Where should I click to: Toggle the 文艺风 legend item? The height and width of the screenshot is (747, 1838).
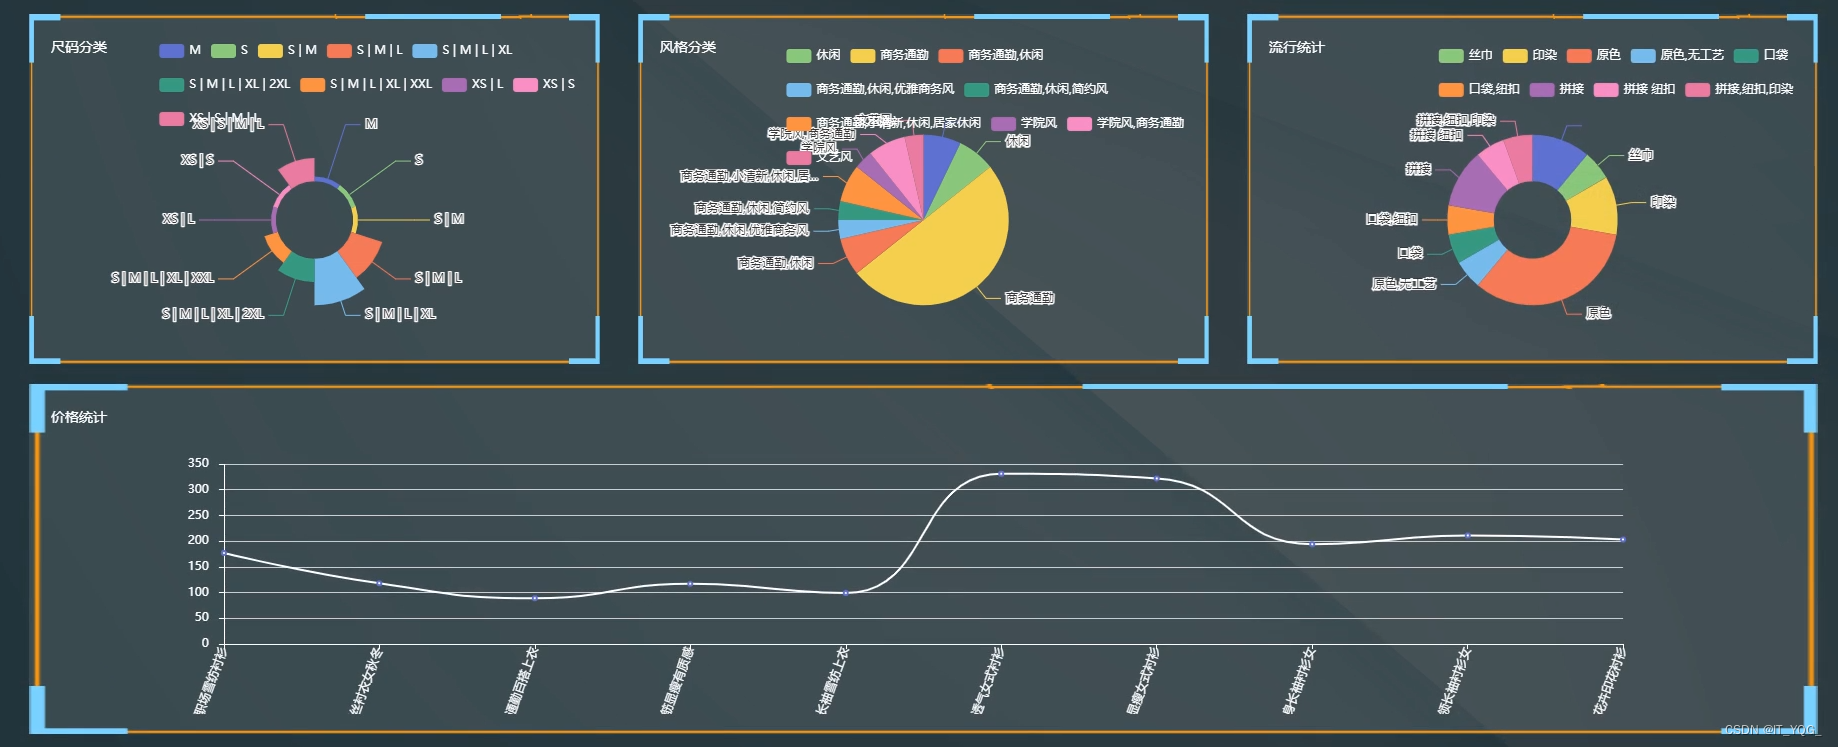coord(819,157)
